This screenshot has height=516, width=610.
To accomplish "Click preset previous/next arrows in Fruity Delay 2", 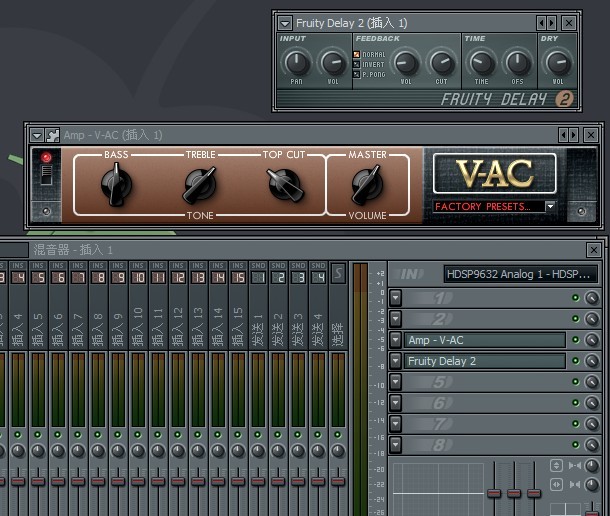I will [547, 23].
